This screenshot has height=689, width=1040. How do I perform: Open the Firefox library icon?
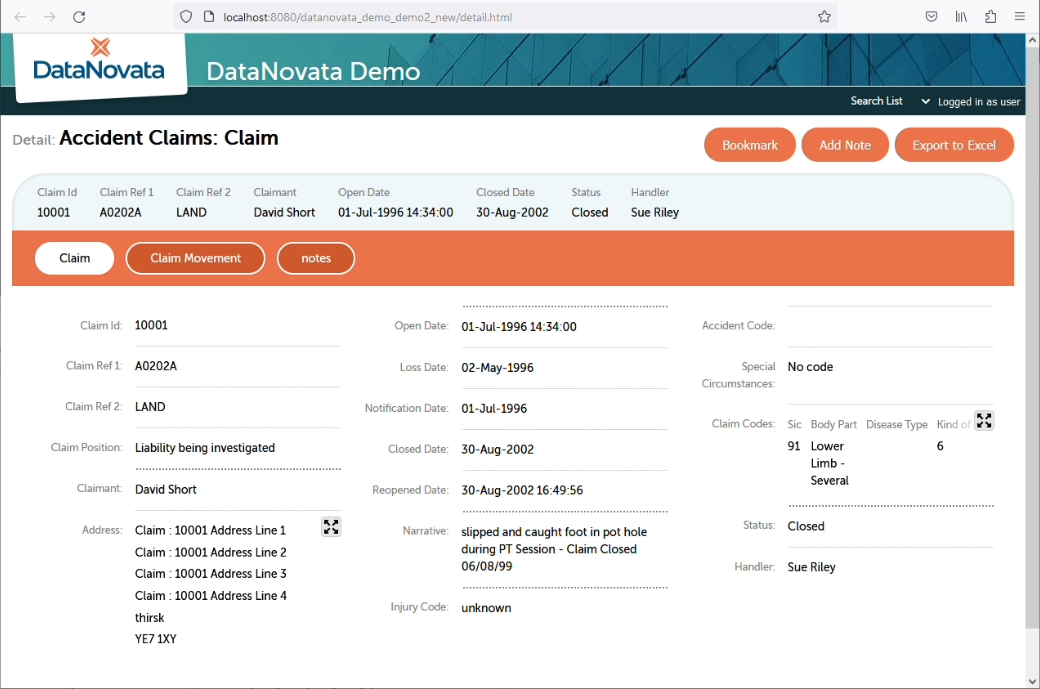click(x=960, y=16)
